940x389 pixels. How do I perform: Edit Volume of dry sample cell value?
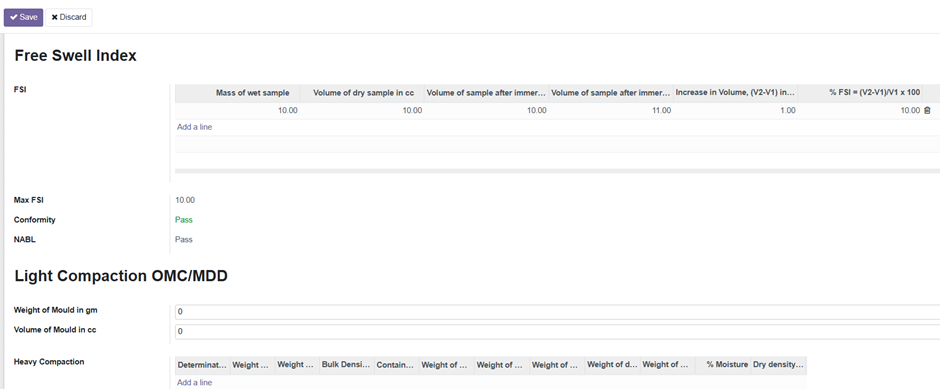click(x=361, y=110)
